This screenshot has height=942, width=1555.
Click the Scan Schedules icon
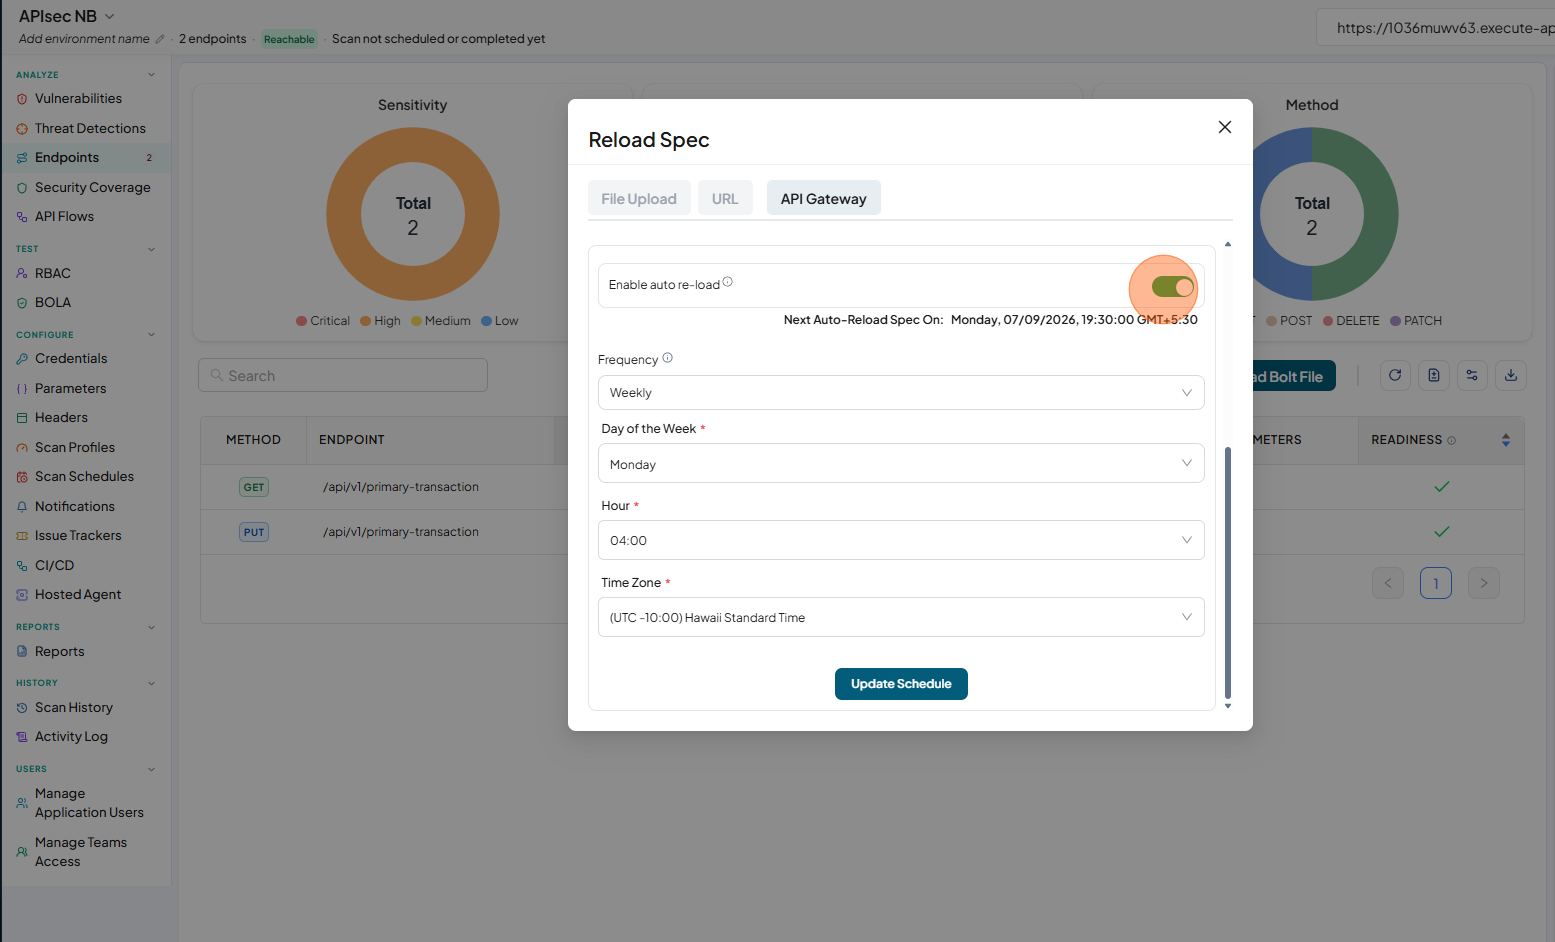[22, 477]
